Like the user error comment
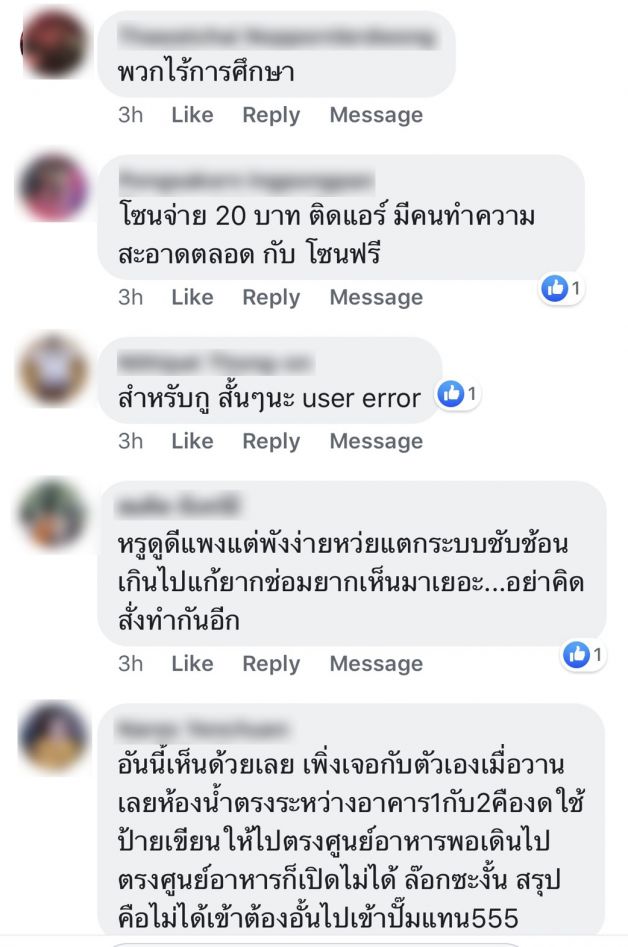This screenshot has width=628, height=947. pos(192,441)
